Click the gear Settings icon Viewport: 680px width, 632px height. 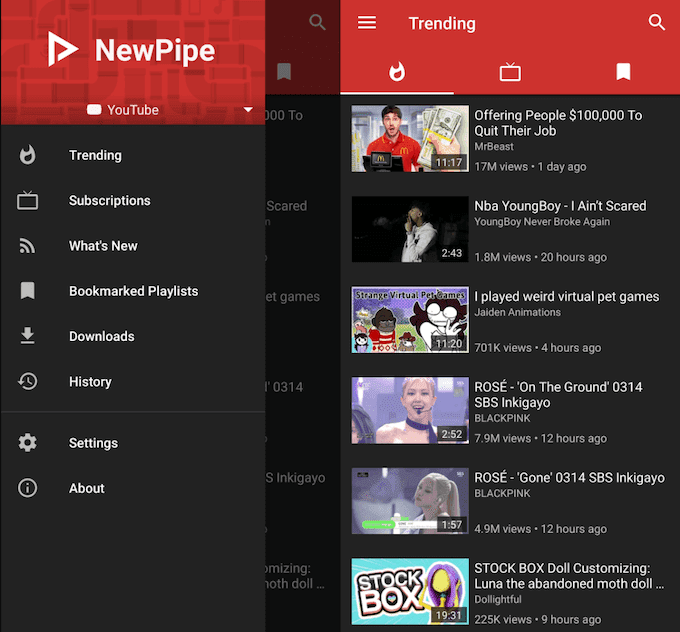coord(27,442)
